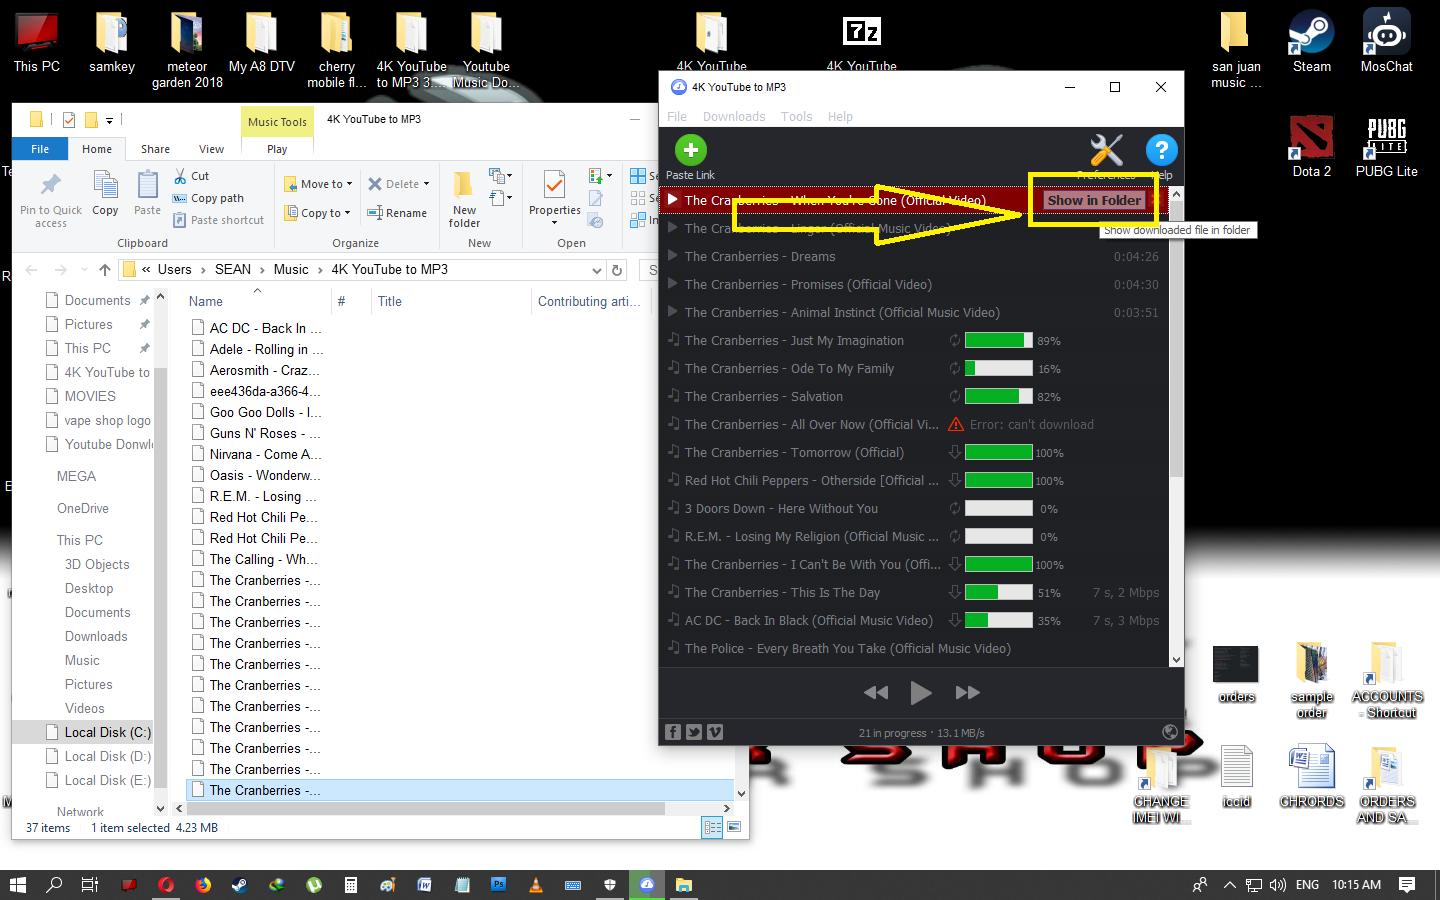Open the New item dropdown beside New folder
Viewport: 1440px width, 900px height.
click(501, 176)
